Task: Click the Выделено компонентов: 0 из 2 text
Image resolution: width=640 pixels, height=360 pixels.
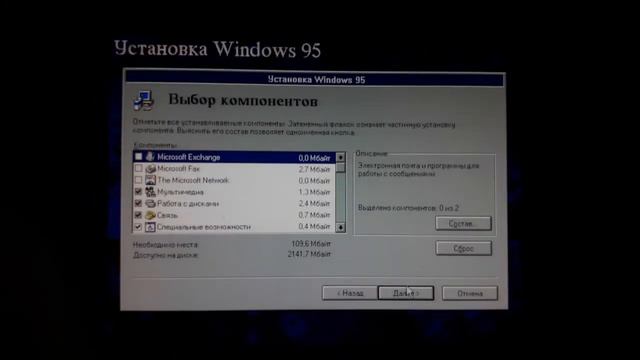Action: (x=408, y=208)
